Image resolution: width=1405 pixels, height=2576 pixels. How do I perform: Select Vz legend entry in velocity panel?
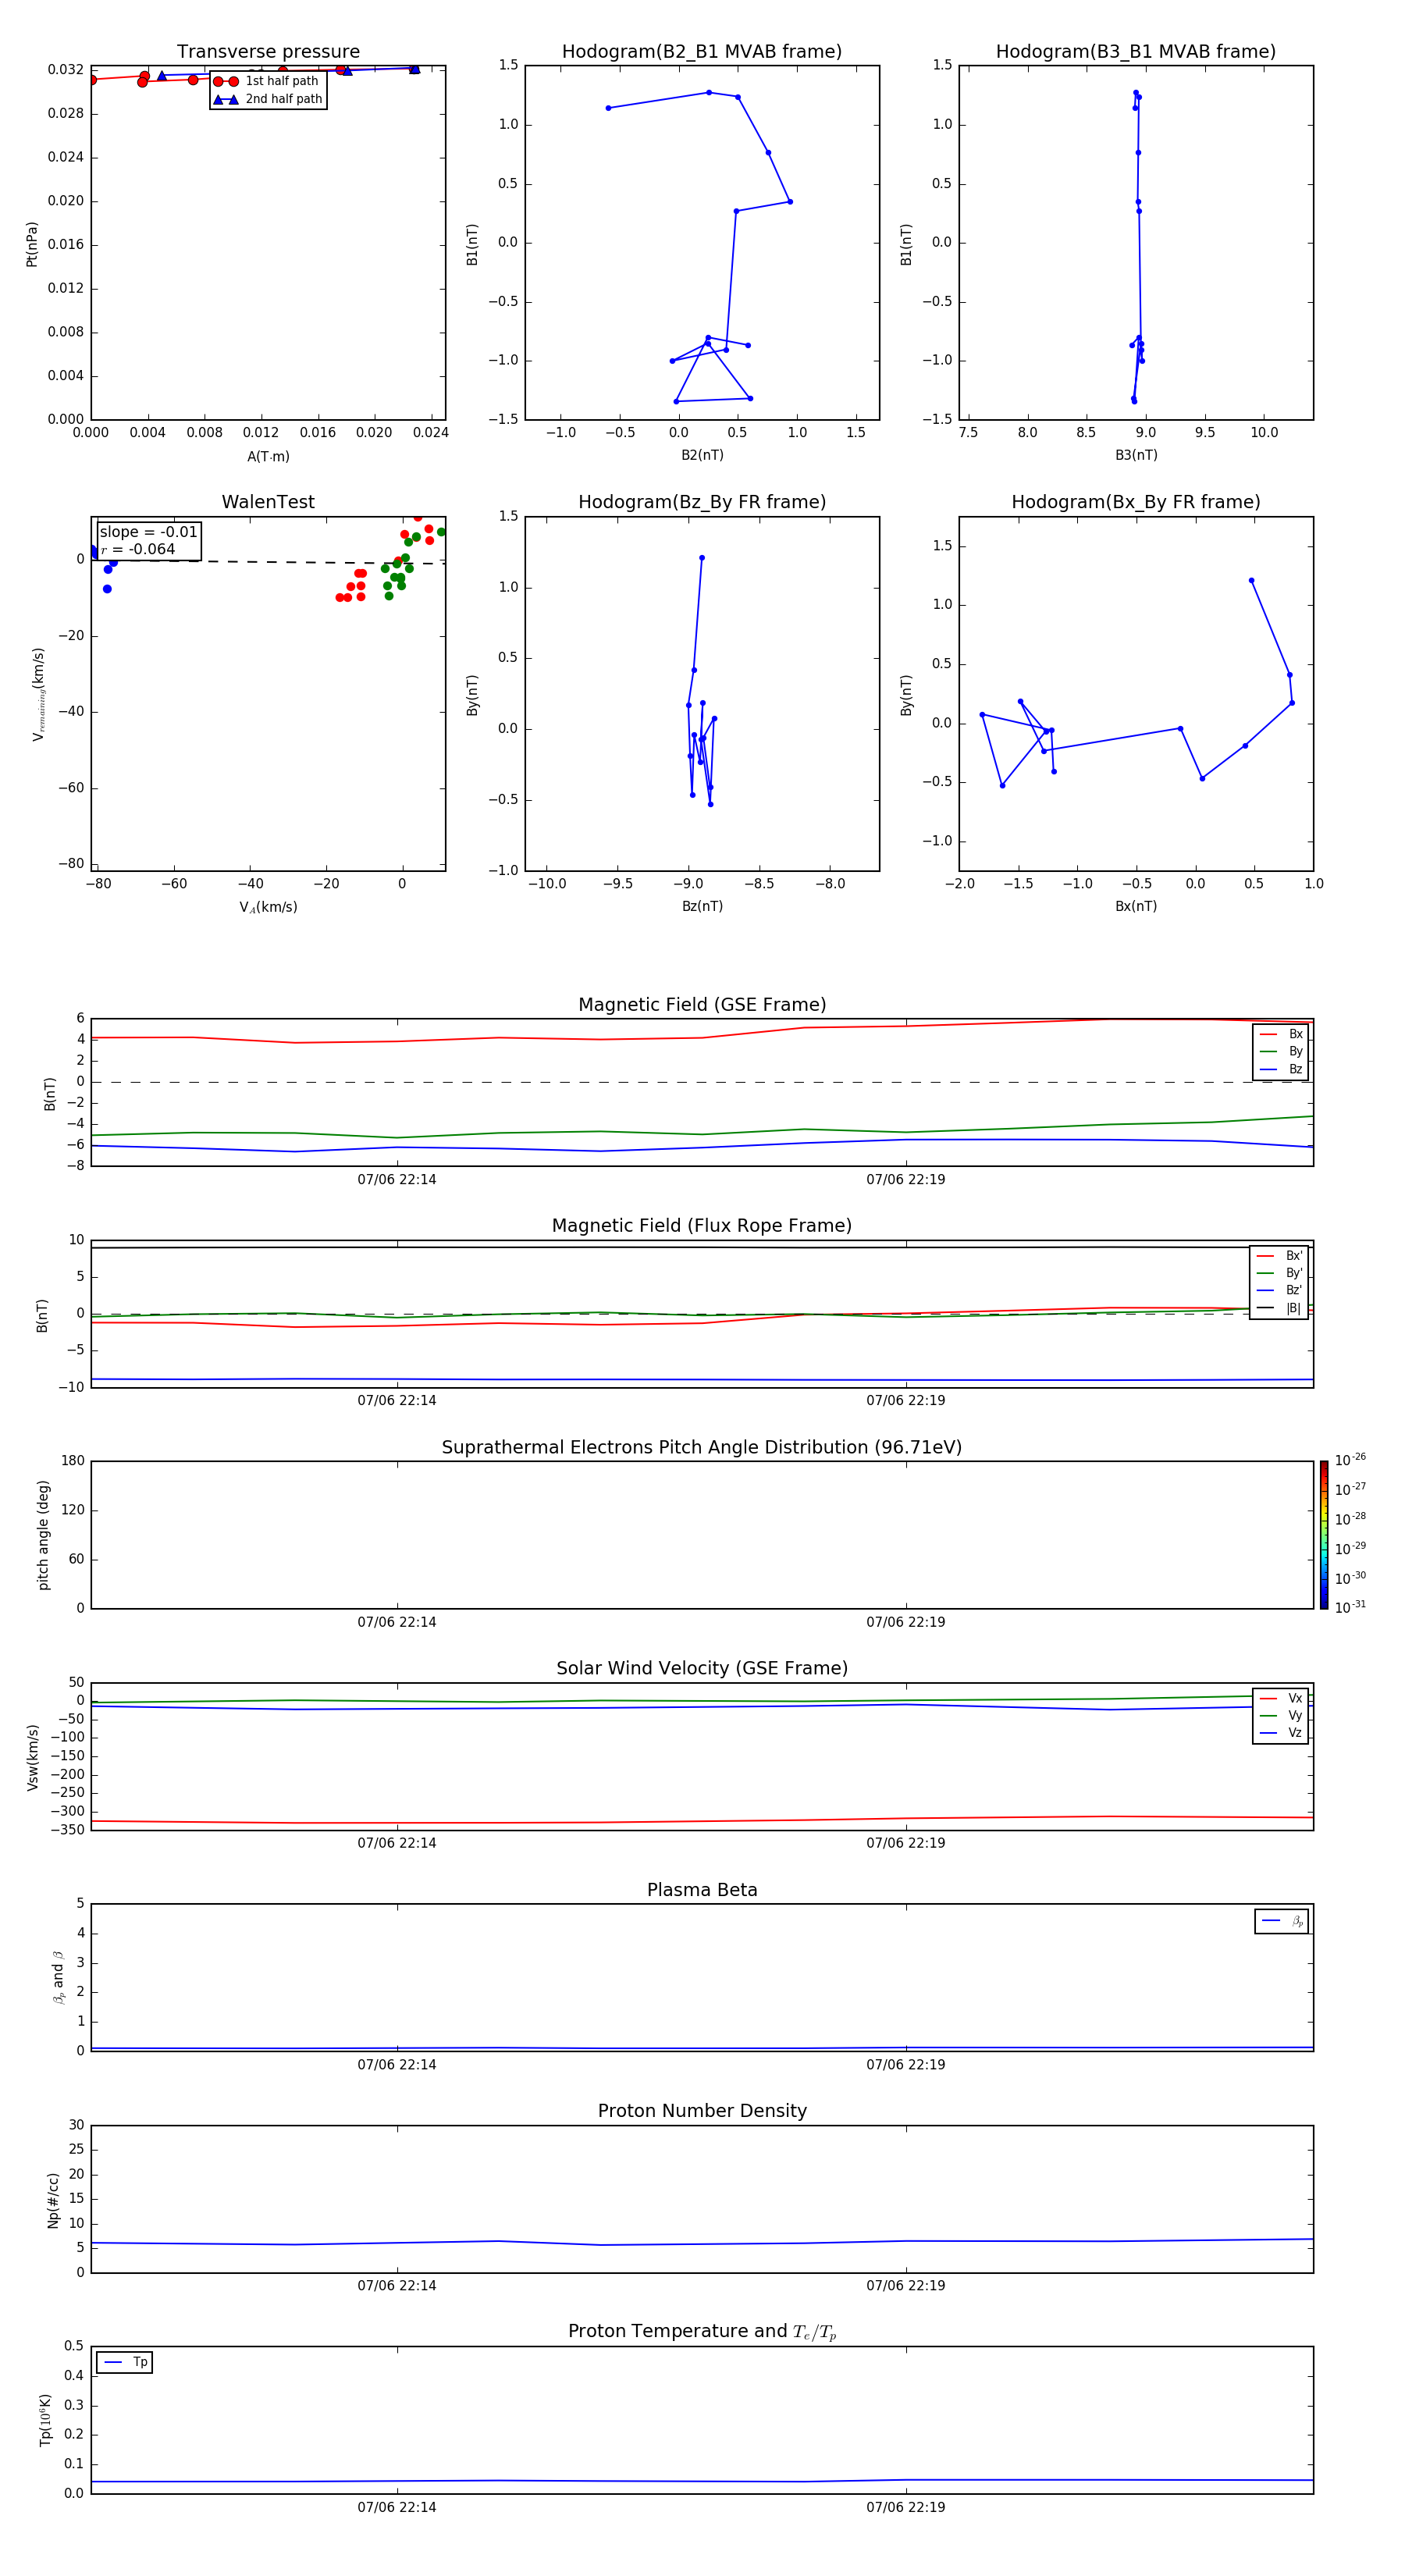coord(1281,1733)
